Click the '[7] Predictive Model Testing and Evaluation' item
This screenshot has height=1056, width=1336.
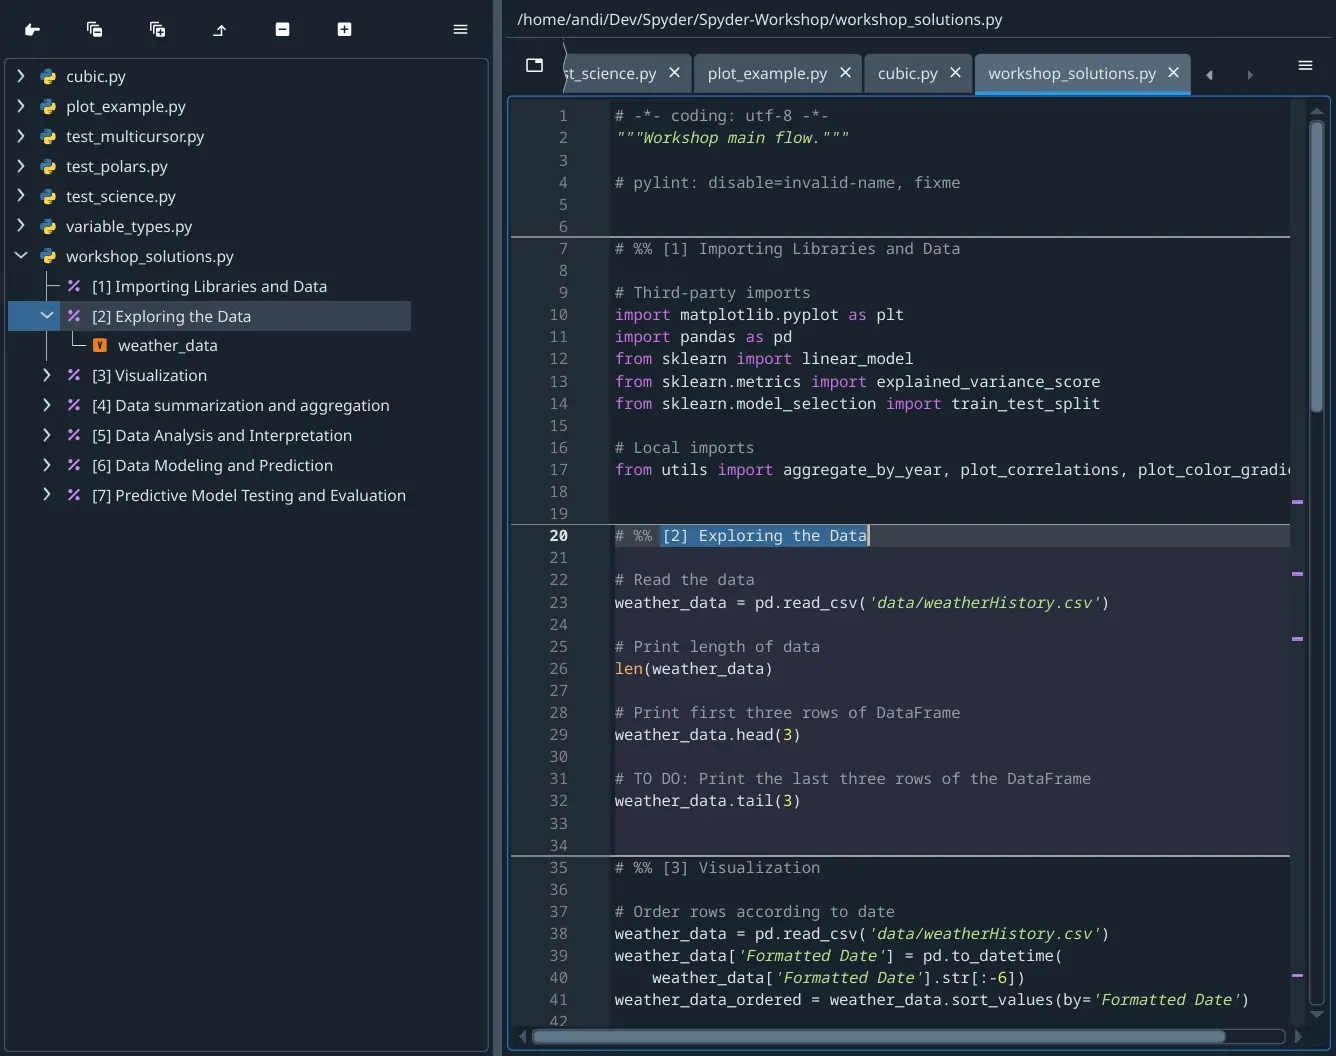[249, 495]
